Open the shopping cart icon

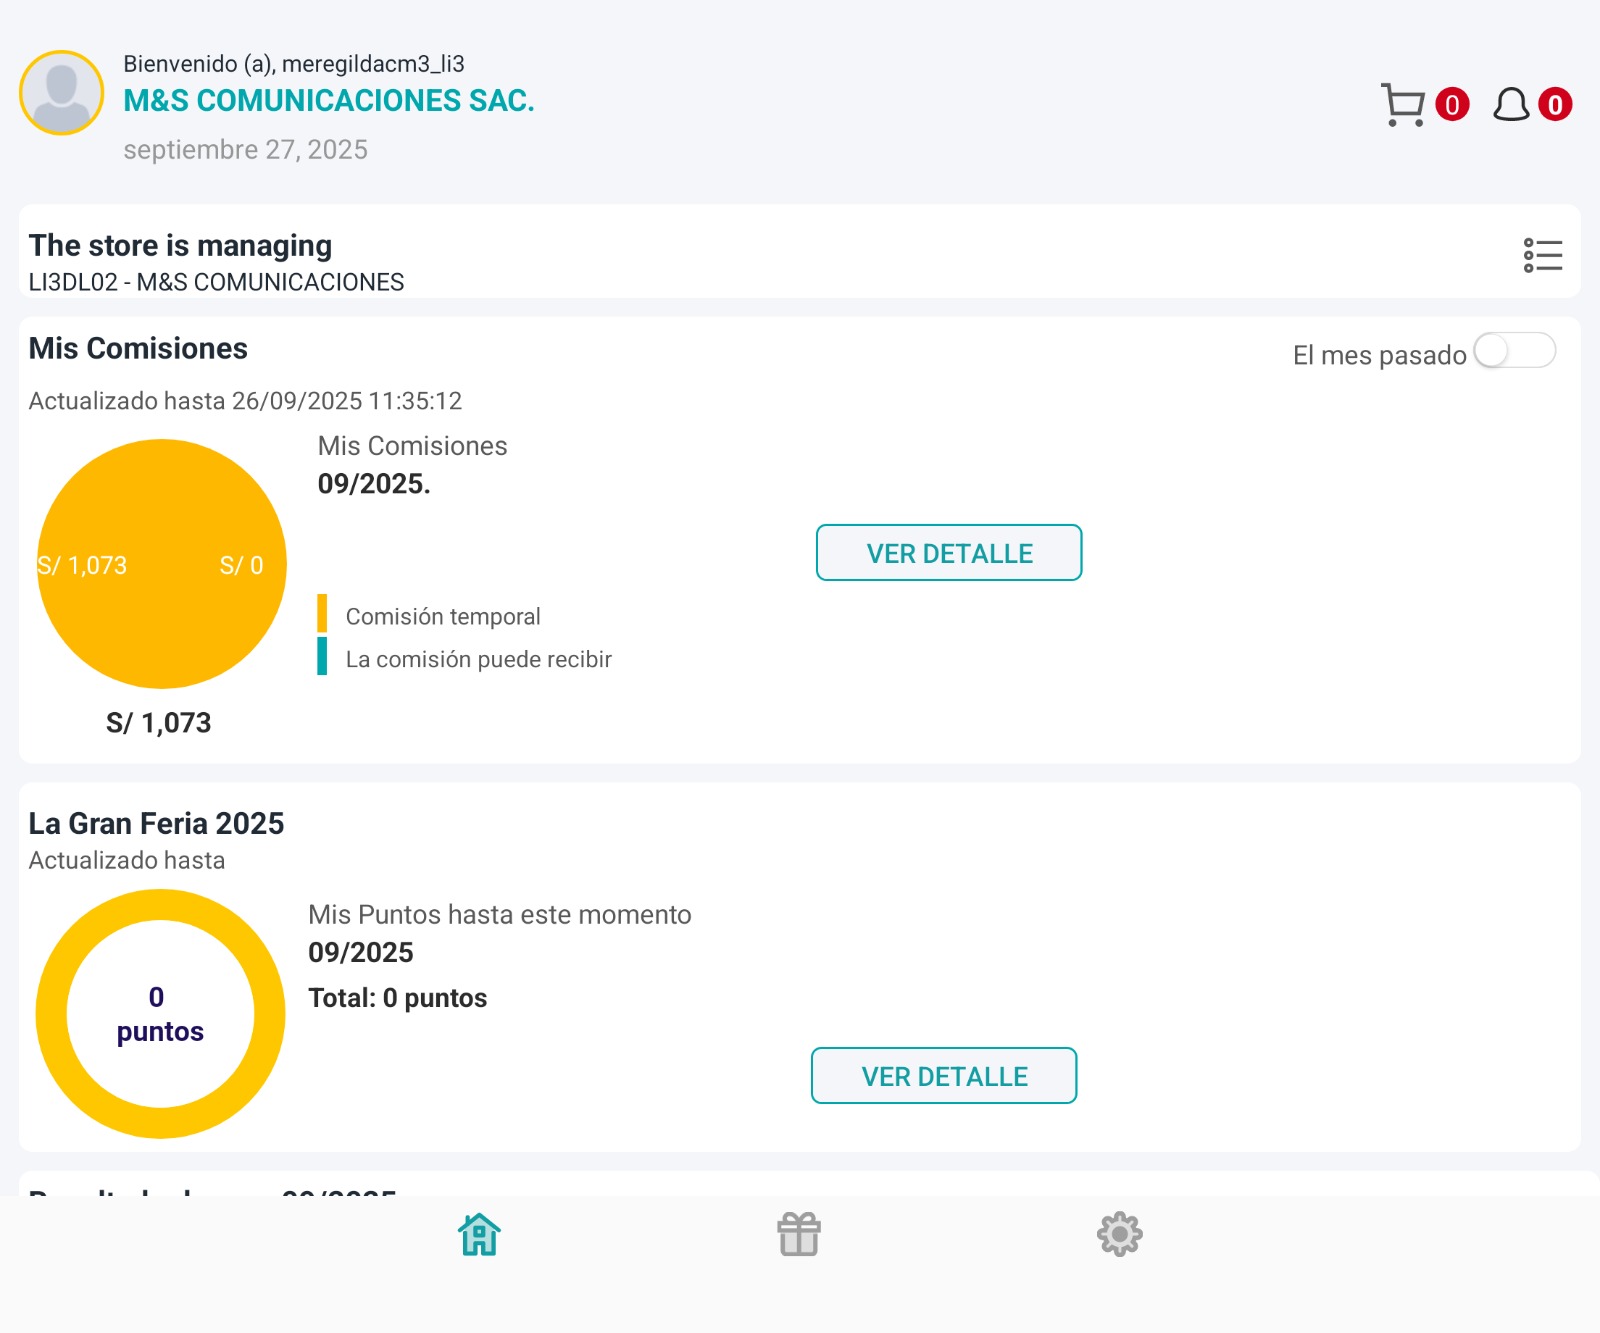tap(1403, 105)
